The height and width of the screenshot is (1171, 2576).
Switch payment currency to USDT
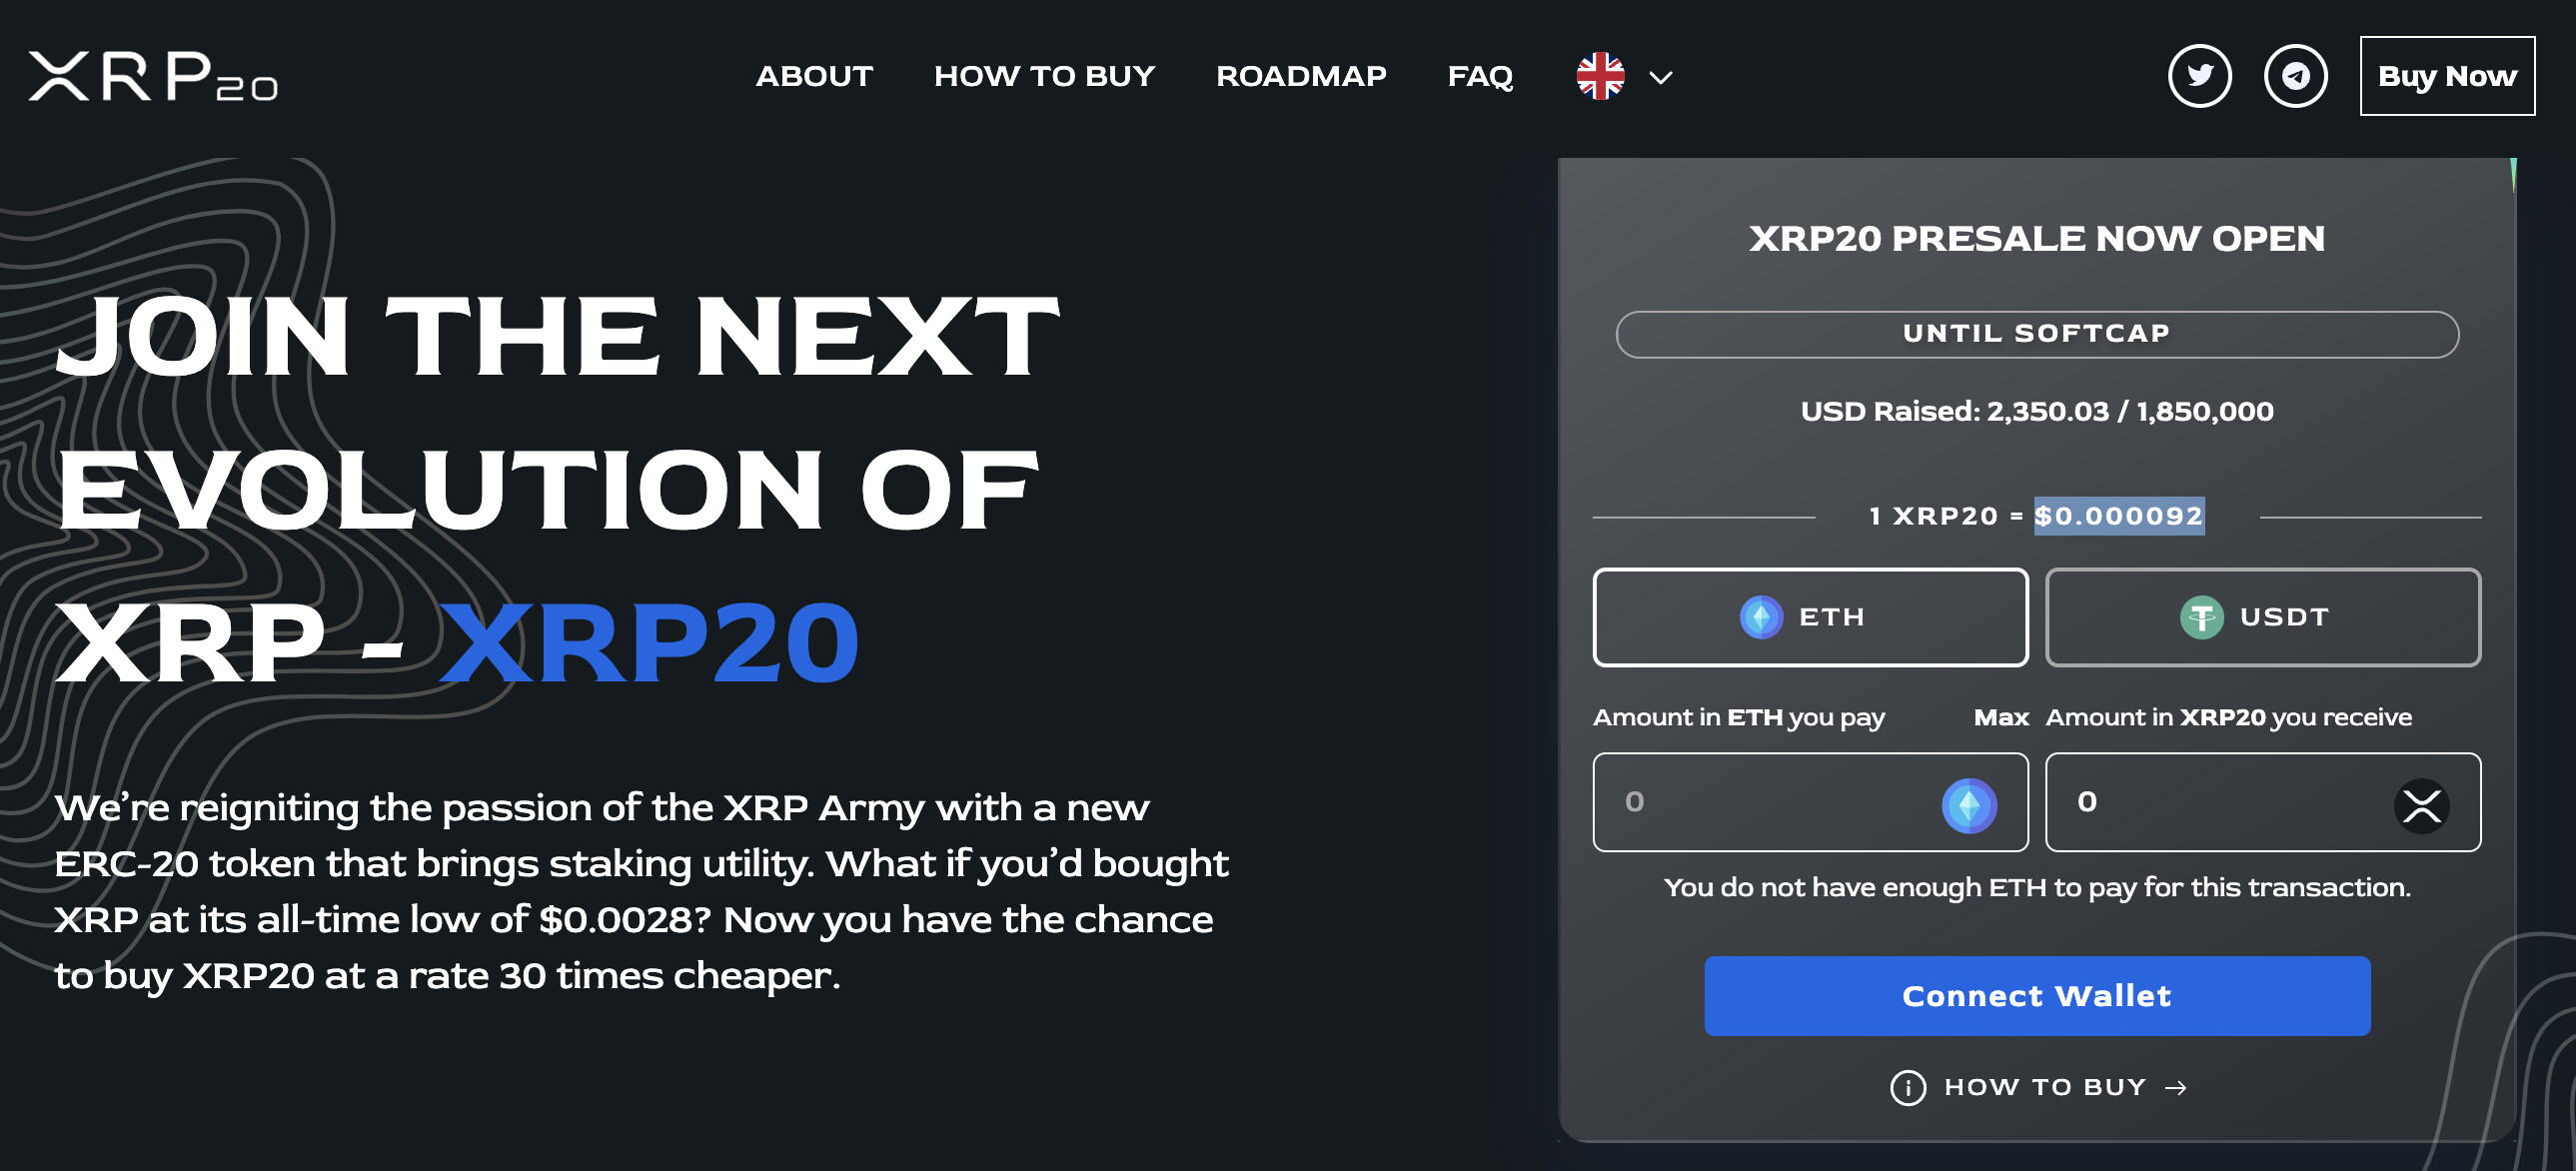pyautogui.click(x=2262, y=617)
